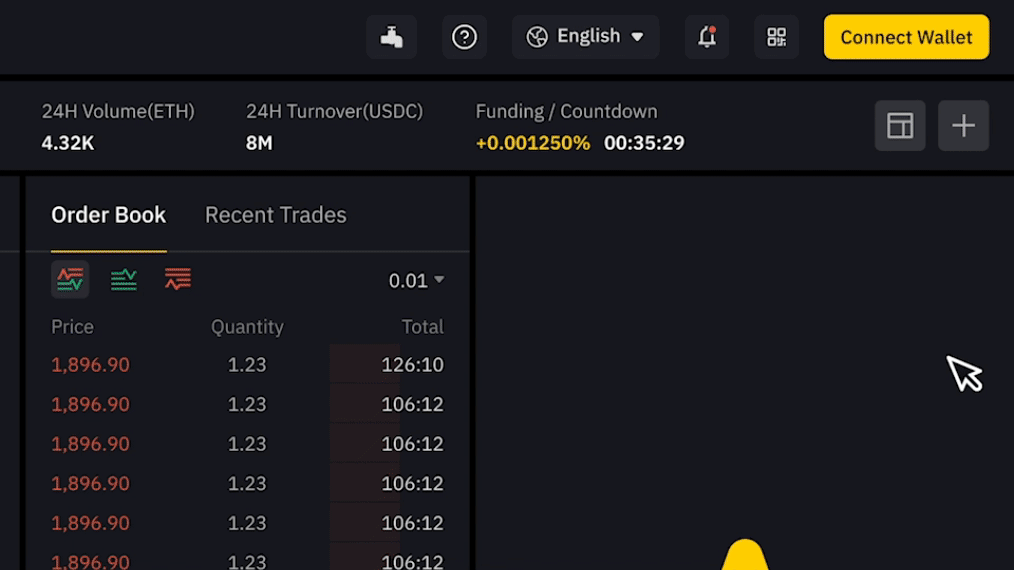Click the Connect Wallet button
The width and height of the screenshot is (1014, 570).
pyautogui.click(x=906, y=37)
